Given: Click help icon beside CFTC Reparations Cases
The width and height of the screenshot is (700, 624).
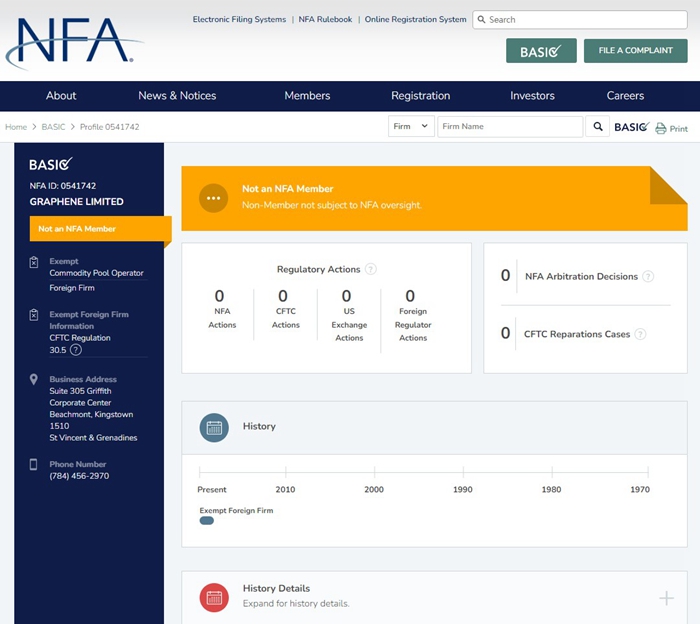Looking at the screenshot, I should click(640, 334).
